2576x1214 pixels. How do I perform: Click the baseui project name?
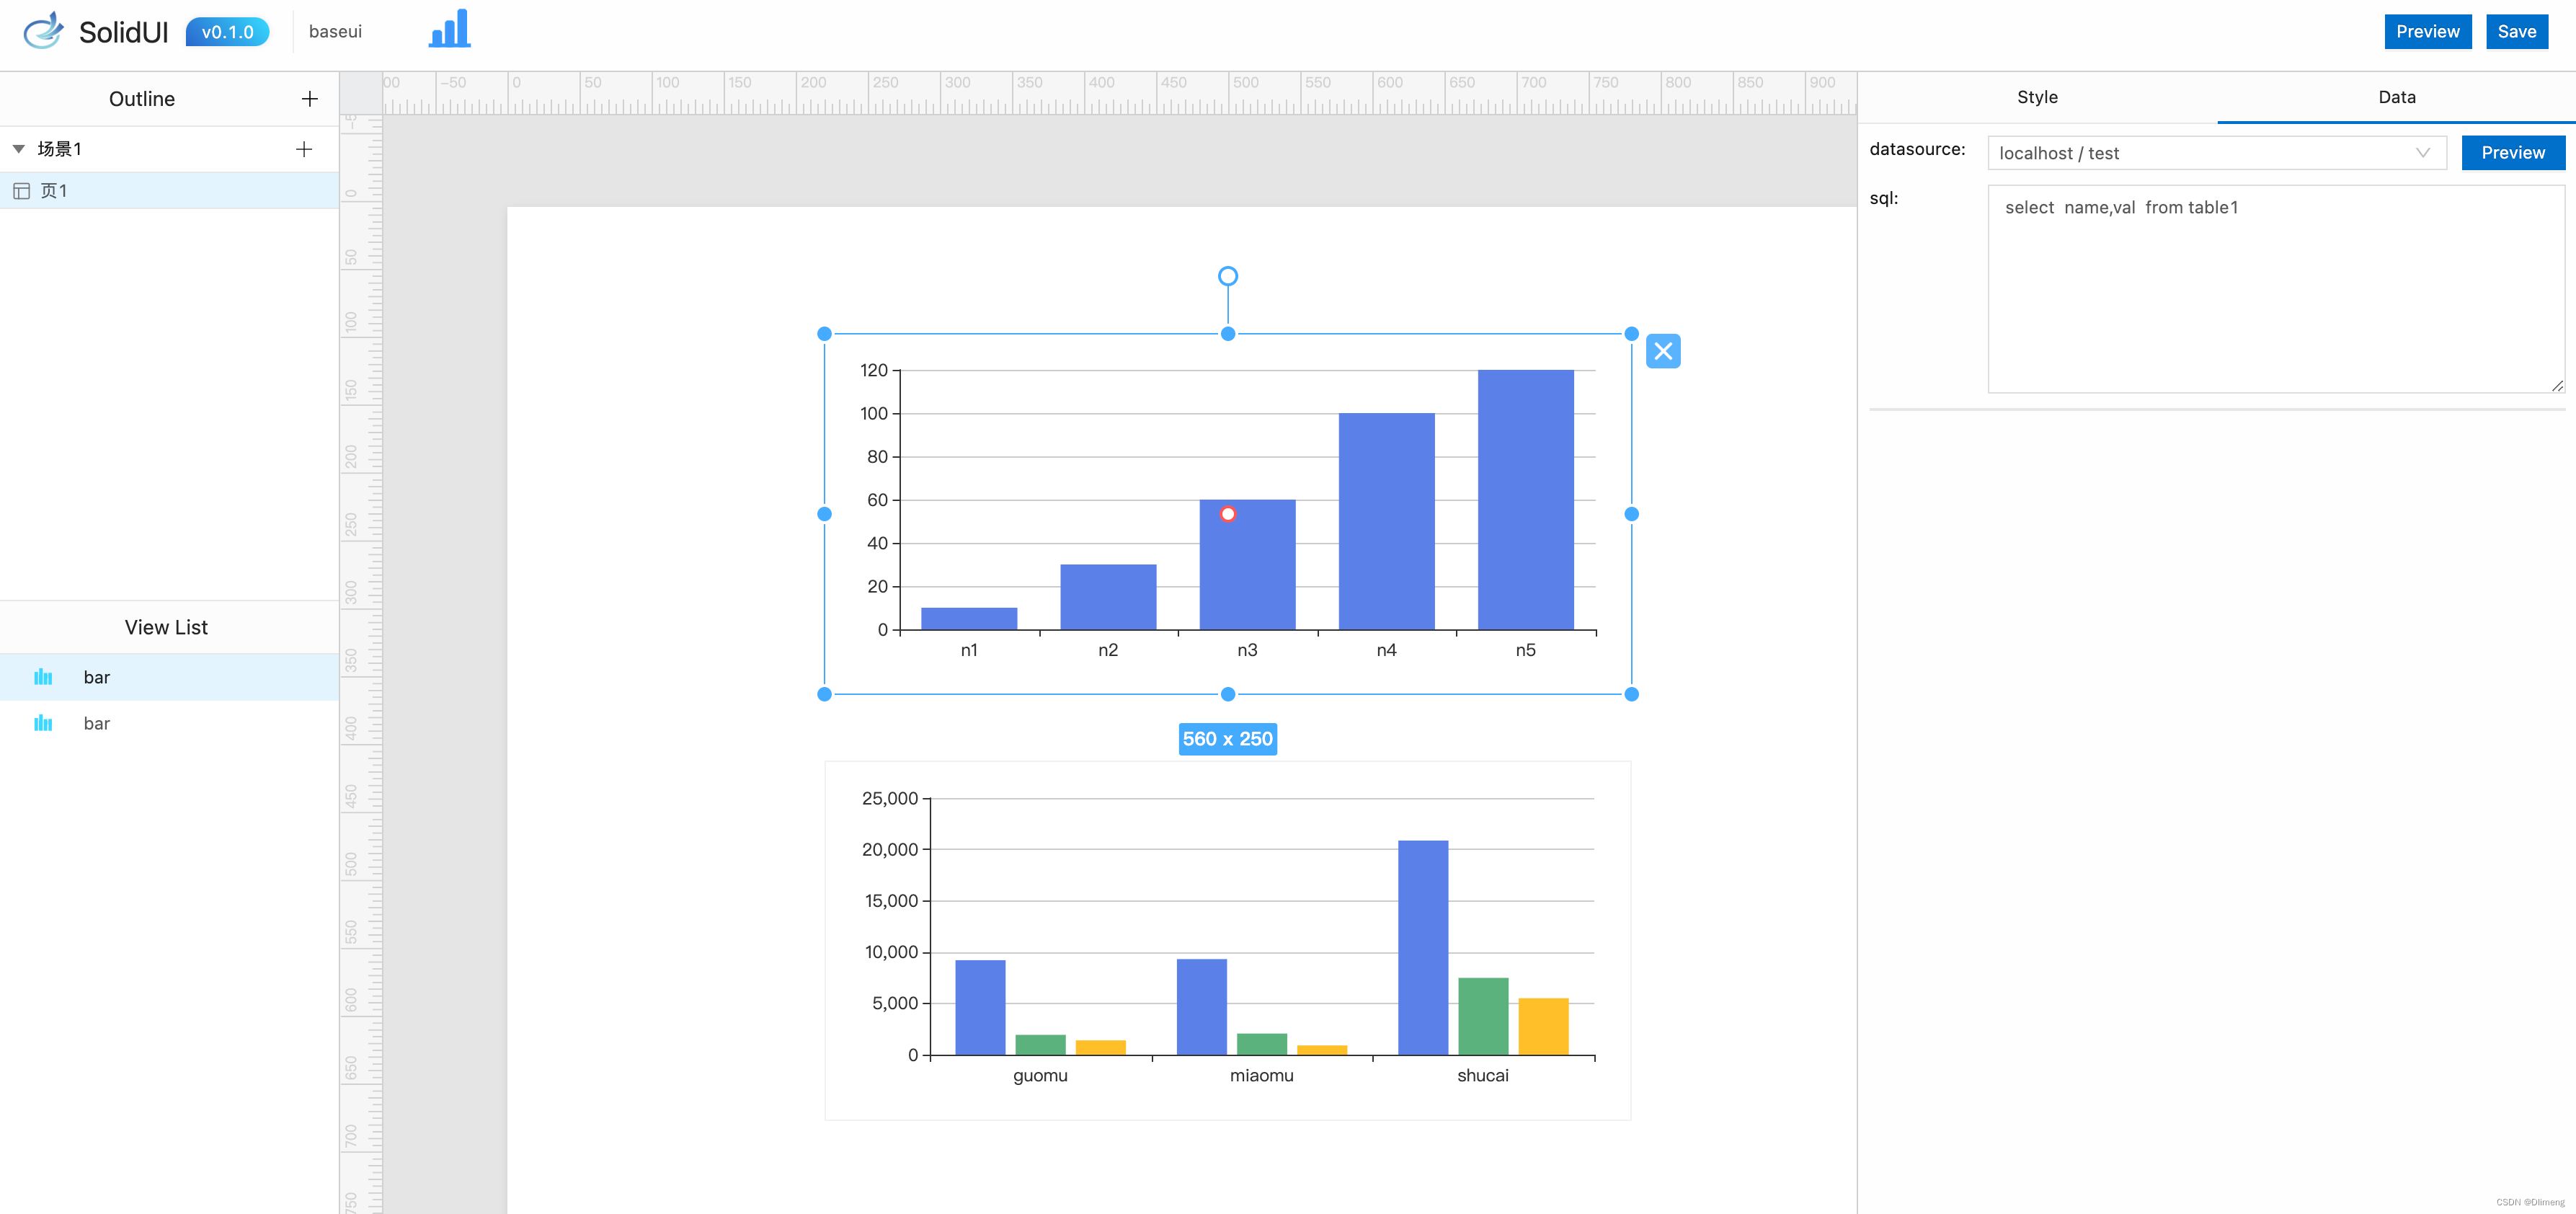coord(335,31)
